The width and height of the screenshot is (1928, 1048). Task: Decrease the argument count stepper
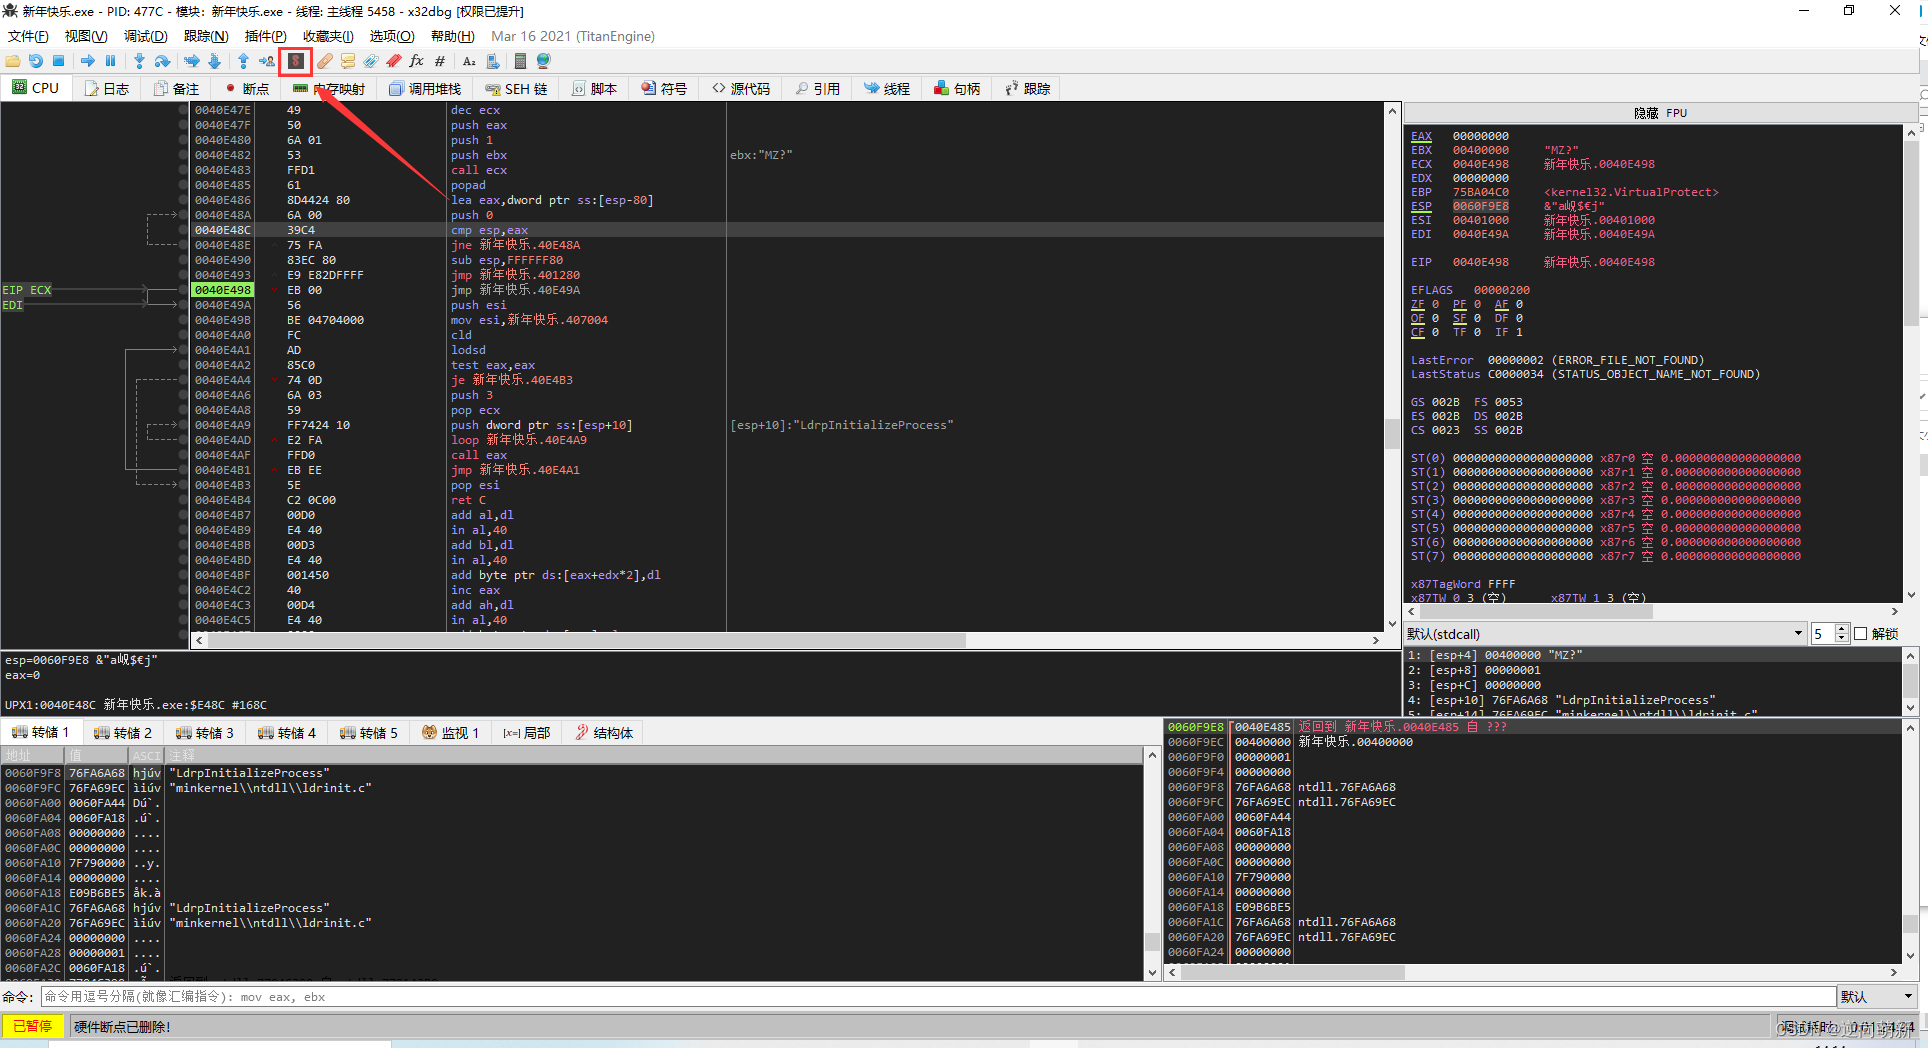1841,639
